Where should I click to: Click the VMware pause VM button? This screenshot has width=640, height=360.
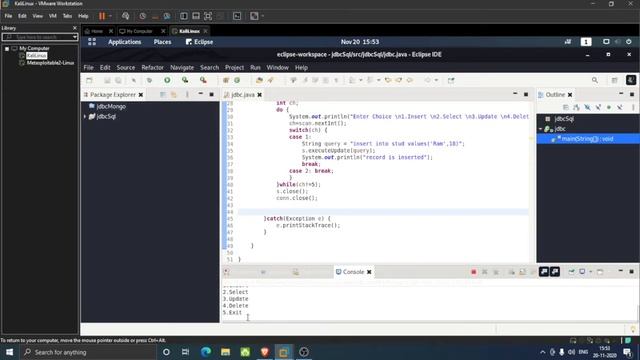102,16
